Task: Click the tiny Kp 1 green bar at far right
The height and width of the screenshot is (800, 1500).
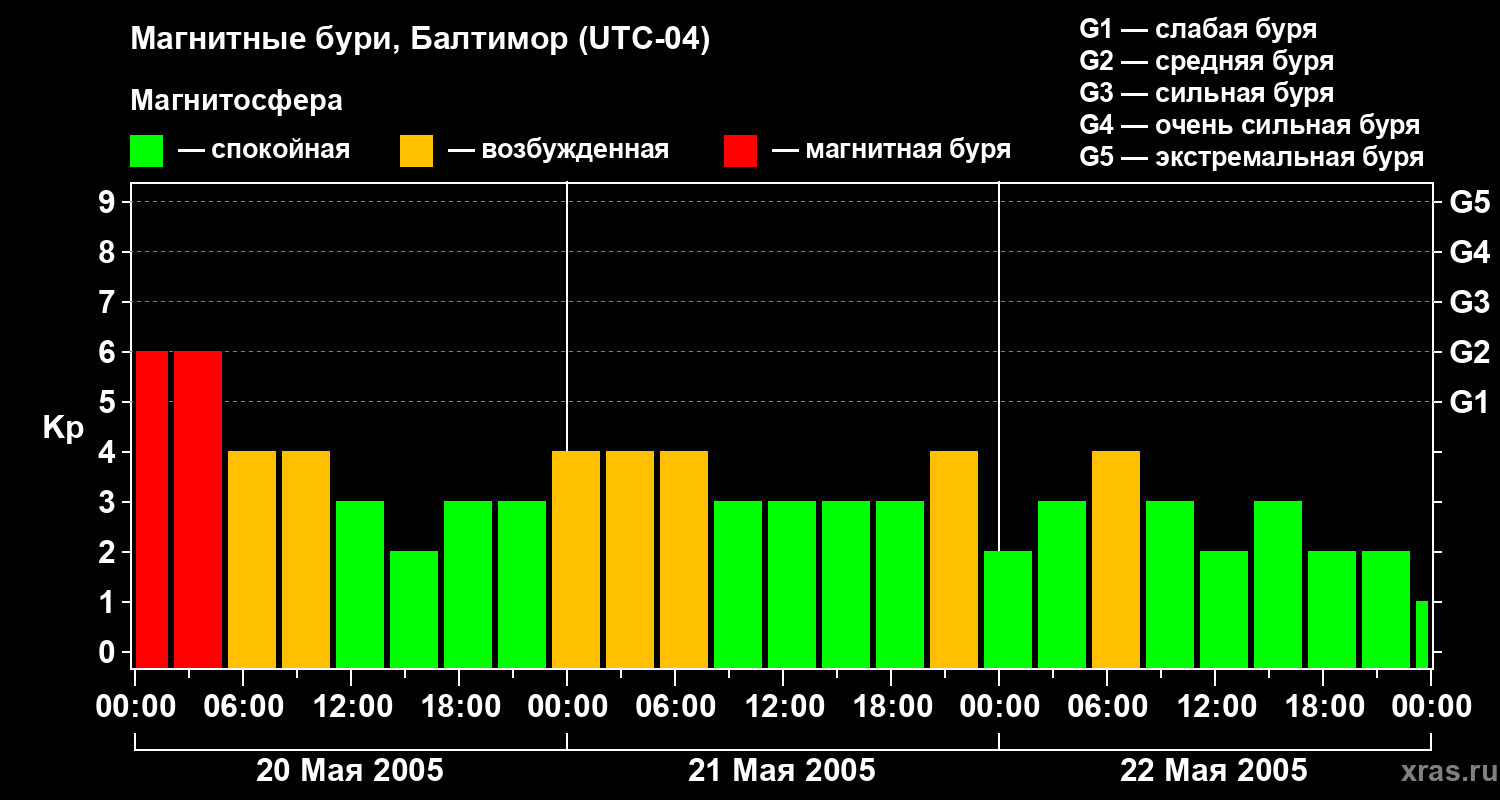Action: 1421,634
